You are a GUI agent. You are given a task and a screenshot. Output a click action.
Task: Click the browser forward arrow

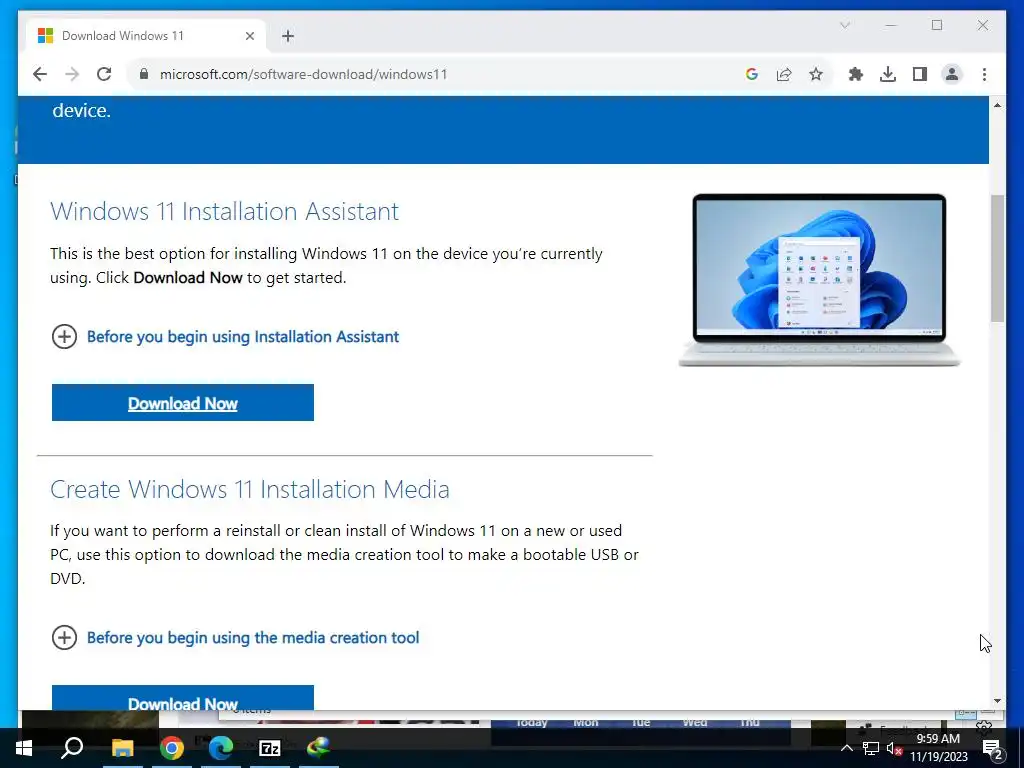point(72,74)
